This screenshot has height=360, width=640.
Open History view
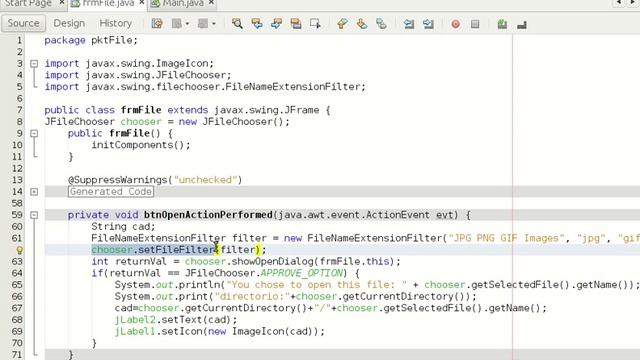(x=116, y=23)
